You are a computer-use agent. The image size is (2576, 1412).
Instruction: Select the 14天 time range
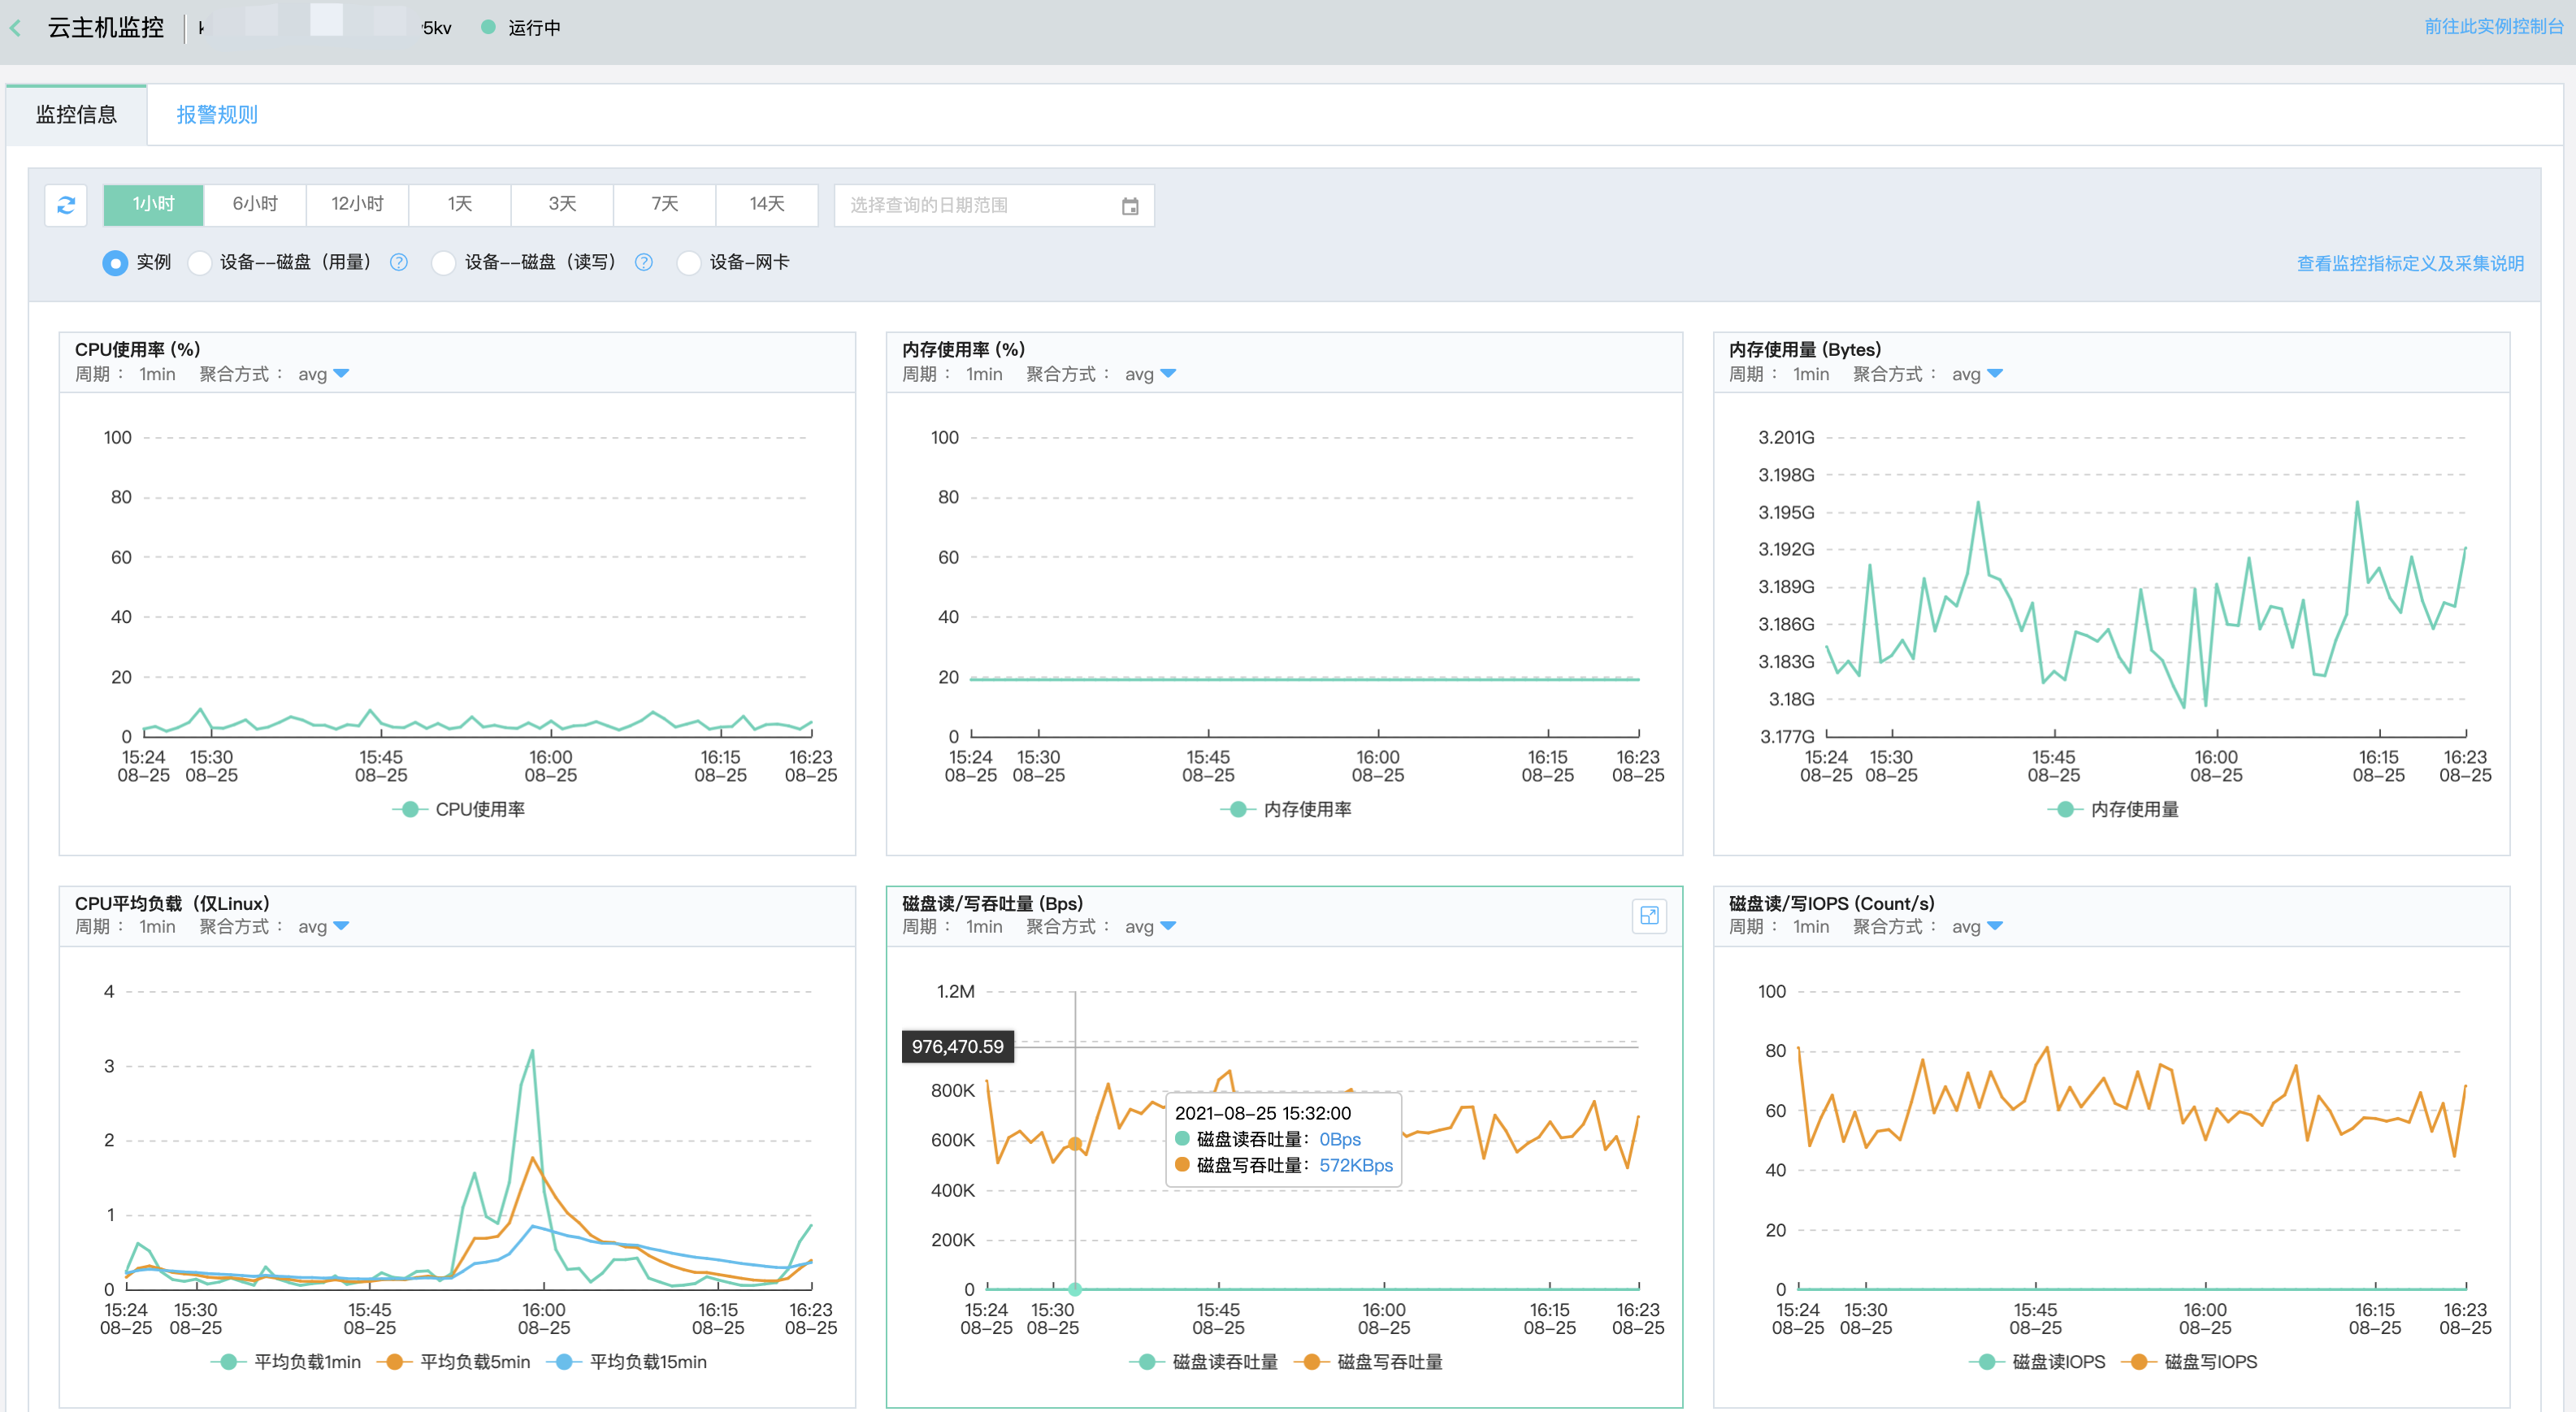[x=767, y=205]
